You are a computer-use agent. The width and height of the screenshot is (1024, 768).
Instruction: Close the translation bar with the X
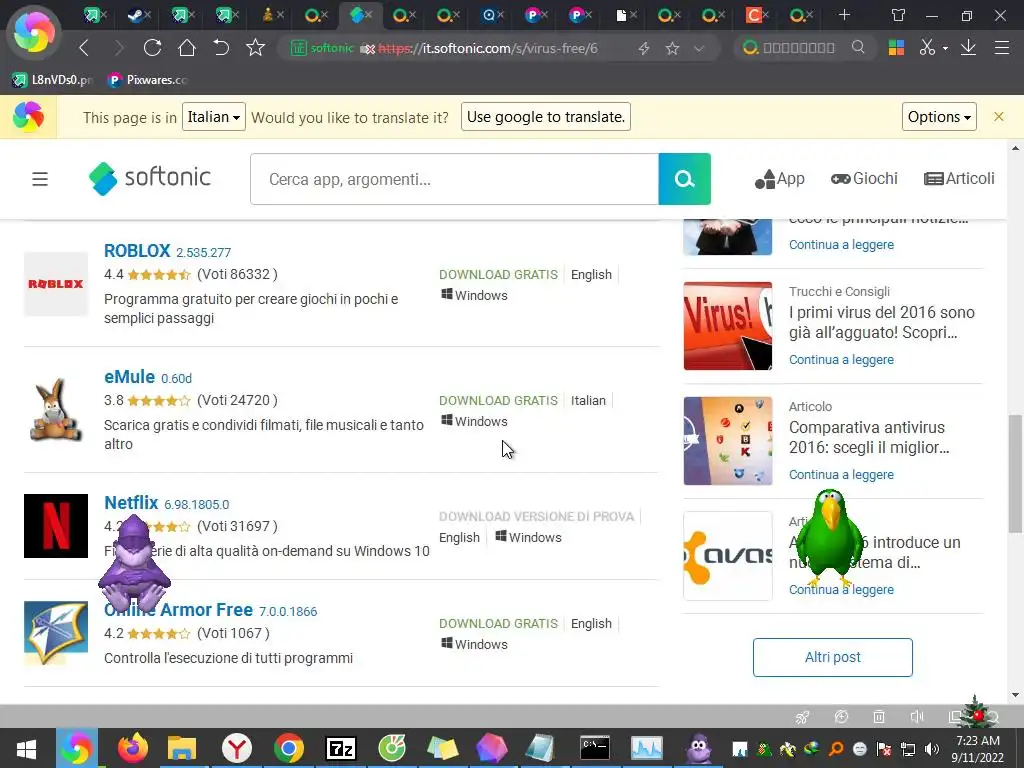(x=999, y=116)
